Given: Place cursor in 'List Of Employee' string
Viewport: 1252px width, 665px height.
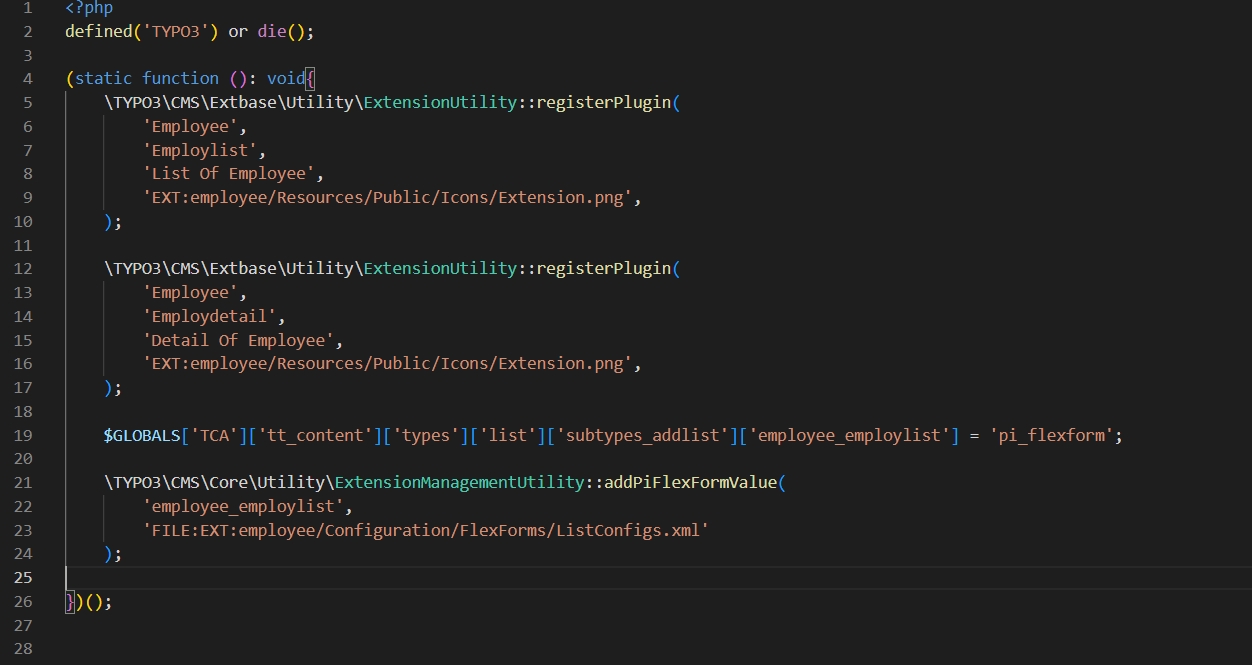Looking at the screenshot, I should point(228,174).
